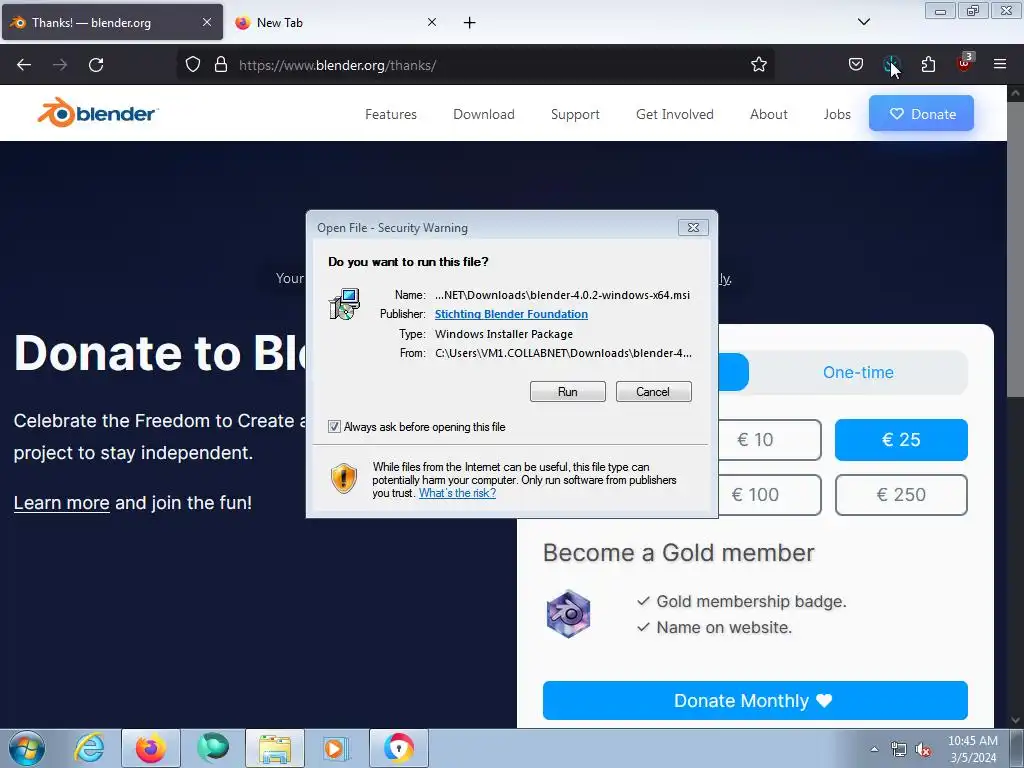Show hidden tray icons arrow
This screenshot has width=1024, height=768.
(874, 749)
